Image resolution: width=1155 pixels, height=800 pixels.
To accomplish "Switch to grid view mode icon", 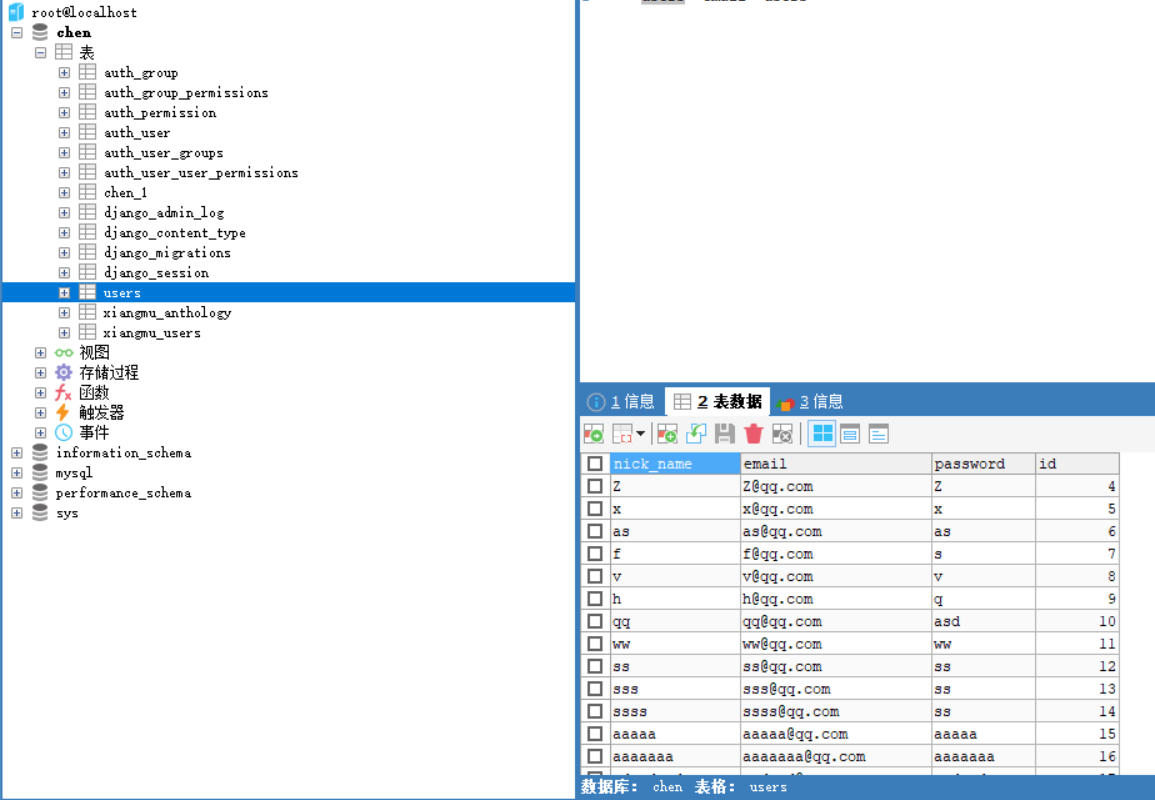I will click(822, 434).
